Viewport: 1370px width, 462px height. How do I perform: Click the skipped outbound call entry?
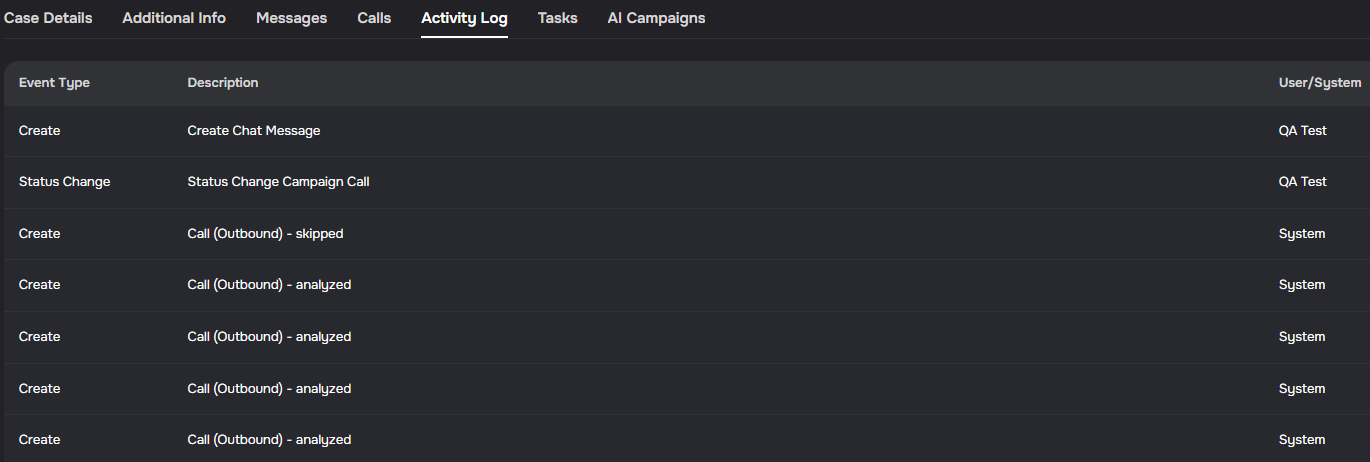[x=265, y=234]
